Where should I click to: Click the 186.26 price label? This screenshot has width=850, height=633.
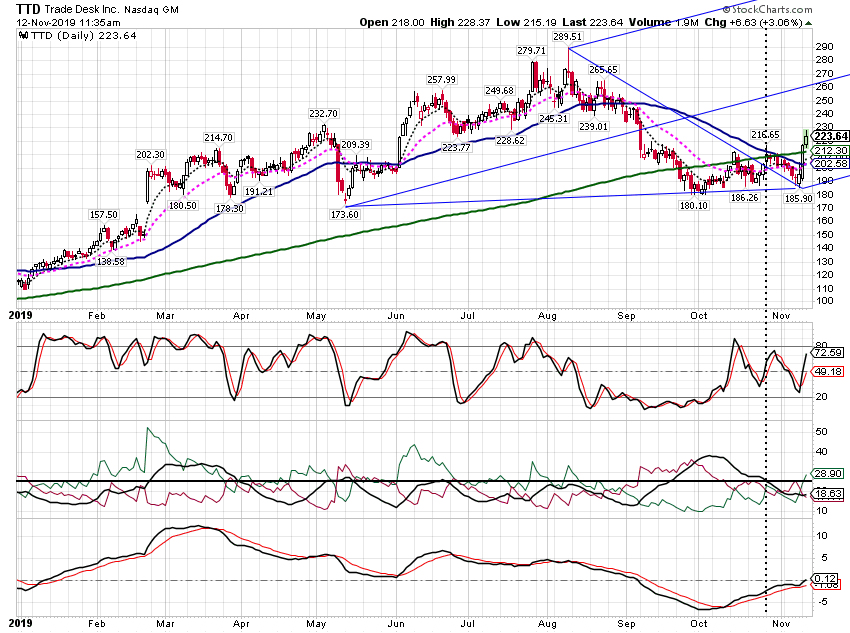coord(744,198)
